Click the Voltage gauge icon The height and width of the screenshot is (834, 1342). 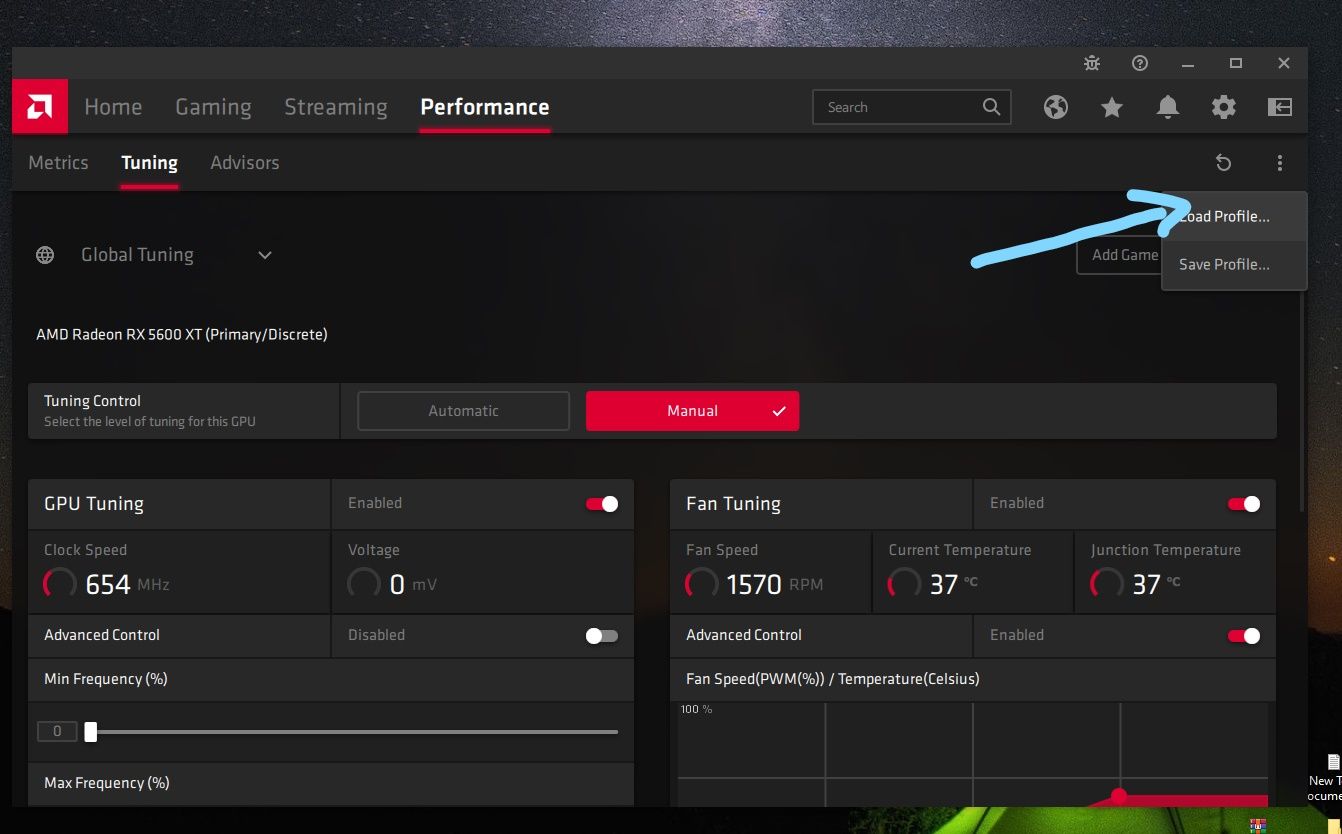pyautogui.click(x=364, y=584)
